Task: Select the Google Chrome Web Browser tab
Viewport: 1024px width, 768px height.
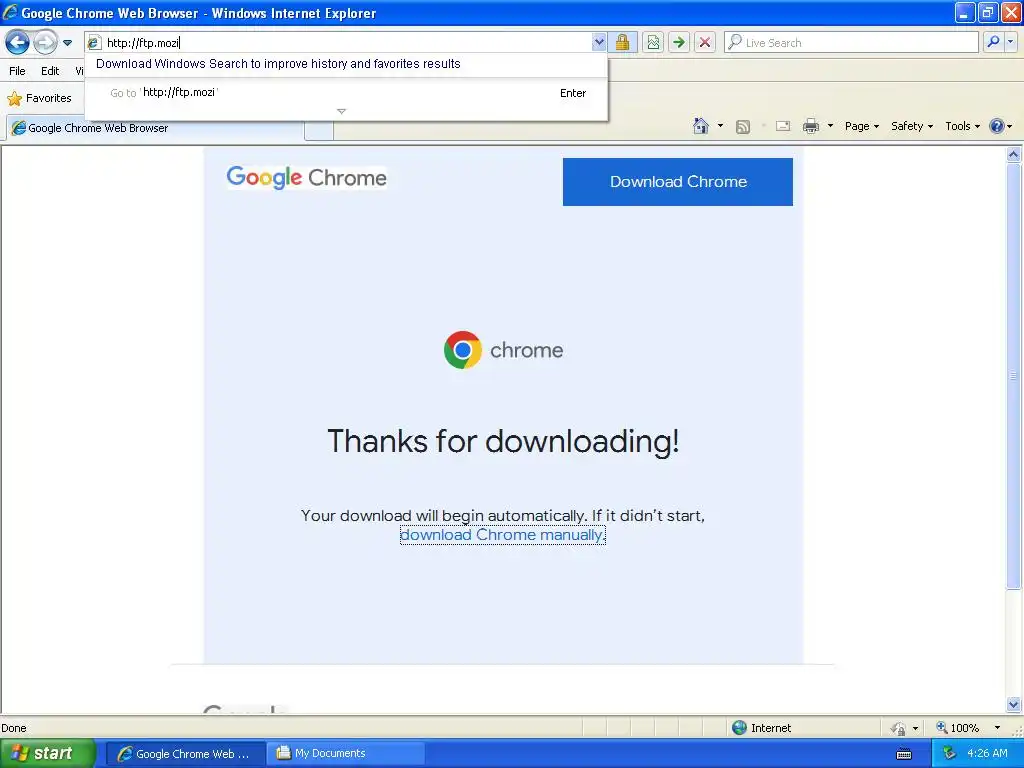Action: [x=156, y=128]
